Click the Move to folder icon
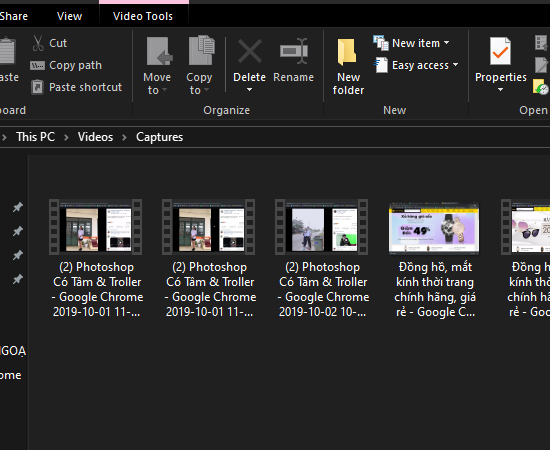 point(159,52)
